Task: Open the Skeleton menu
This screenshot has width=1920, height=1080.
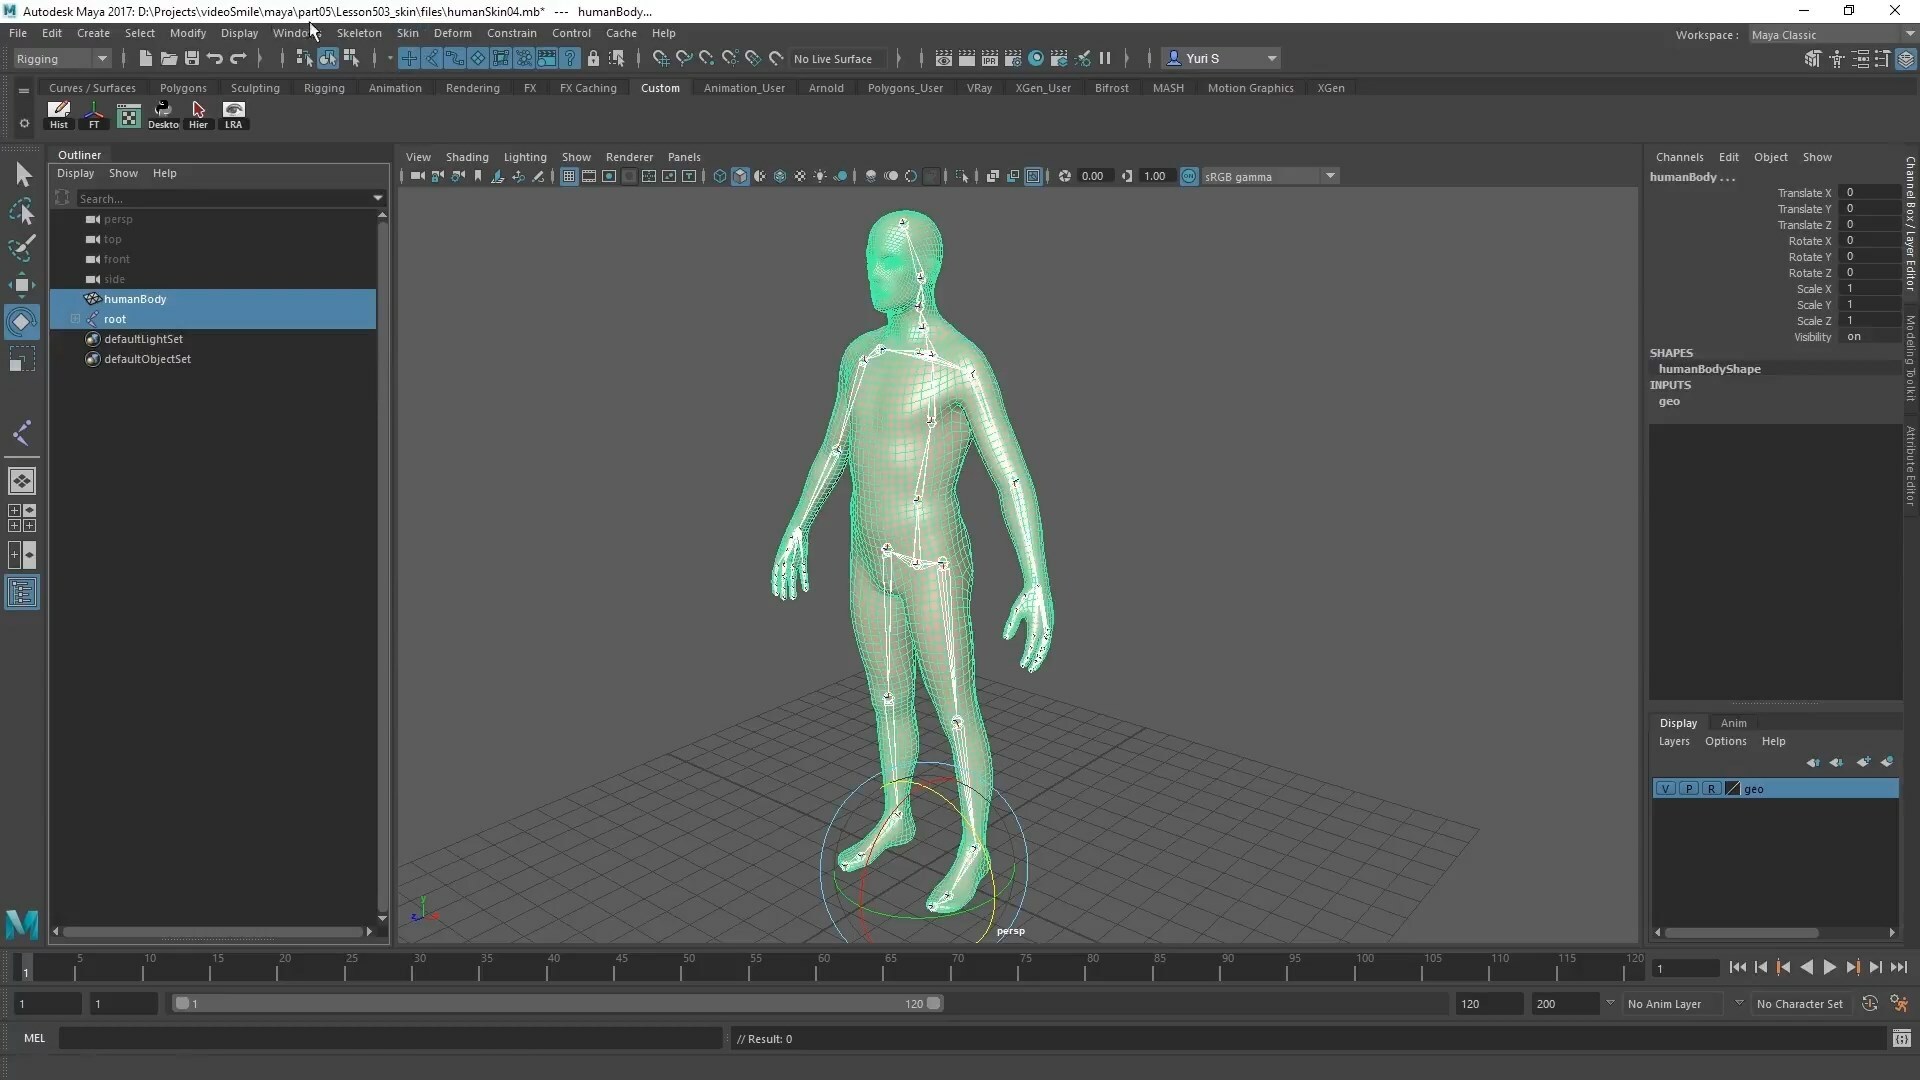Action: pyautogui.click(x=358, y=33)
